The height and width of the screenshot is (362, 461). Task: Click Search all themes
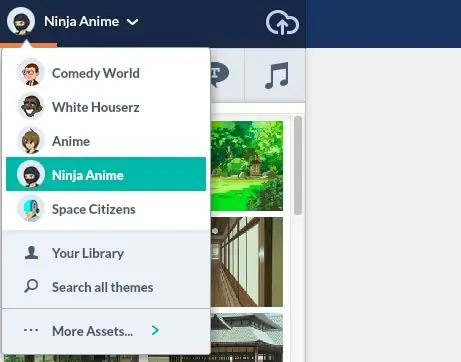tap(106, 287)
